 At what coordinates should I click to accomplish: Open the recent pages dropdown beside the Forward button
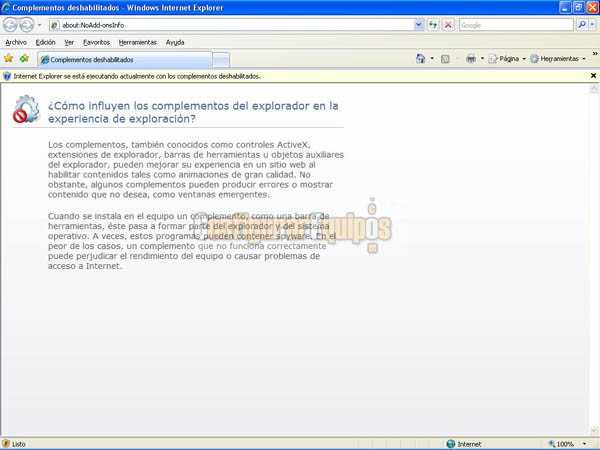pos(39,25)
